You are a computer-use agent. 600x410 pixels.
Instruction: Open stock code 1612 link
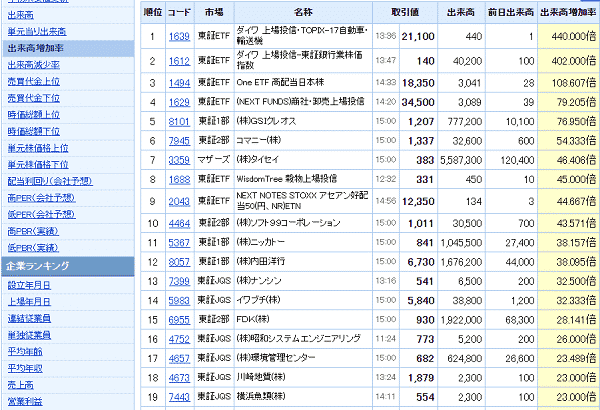pyautogui.click(x=179, y=61)
